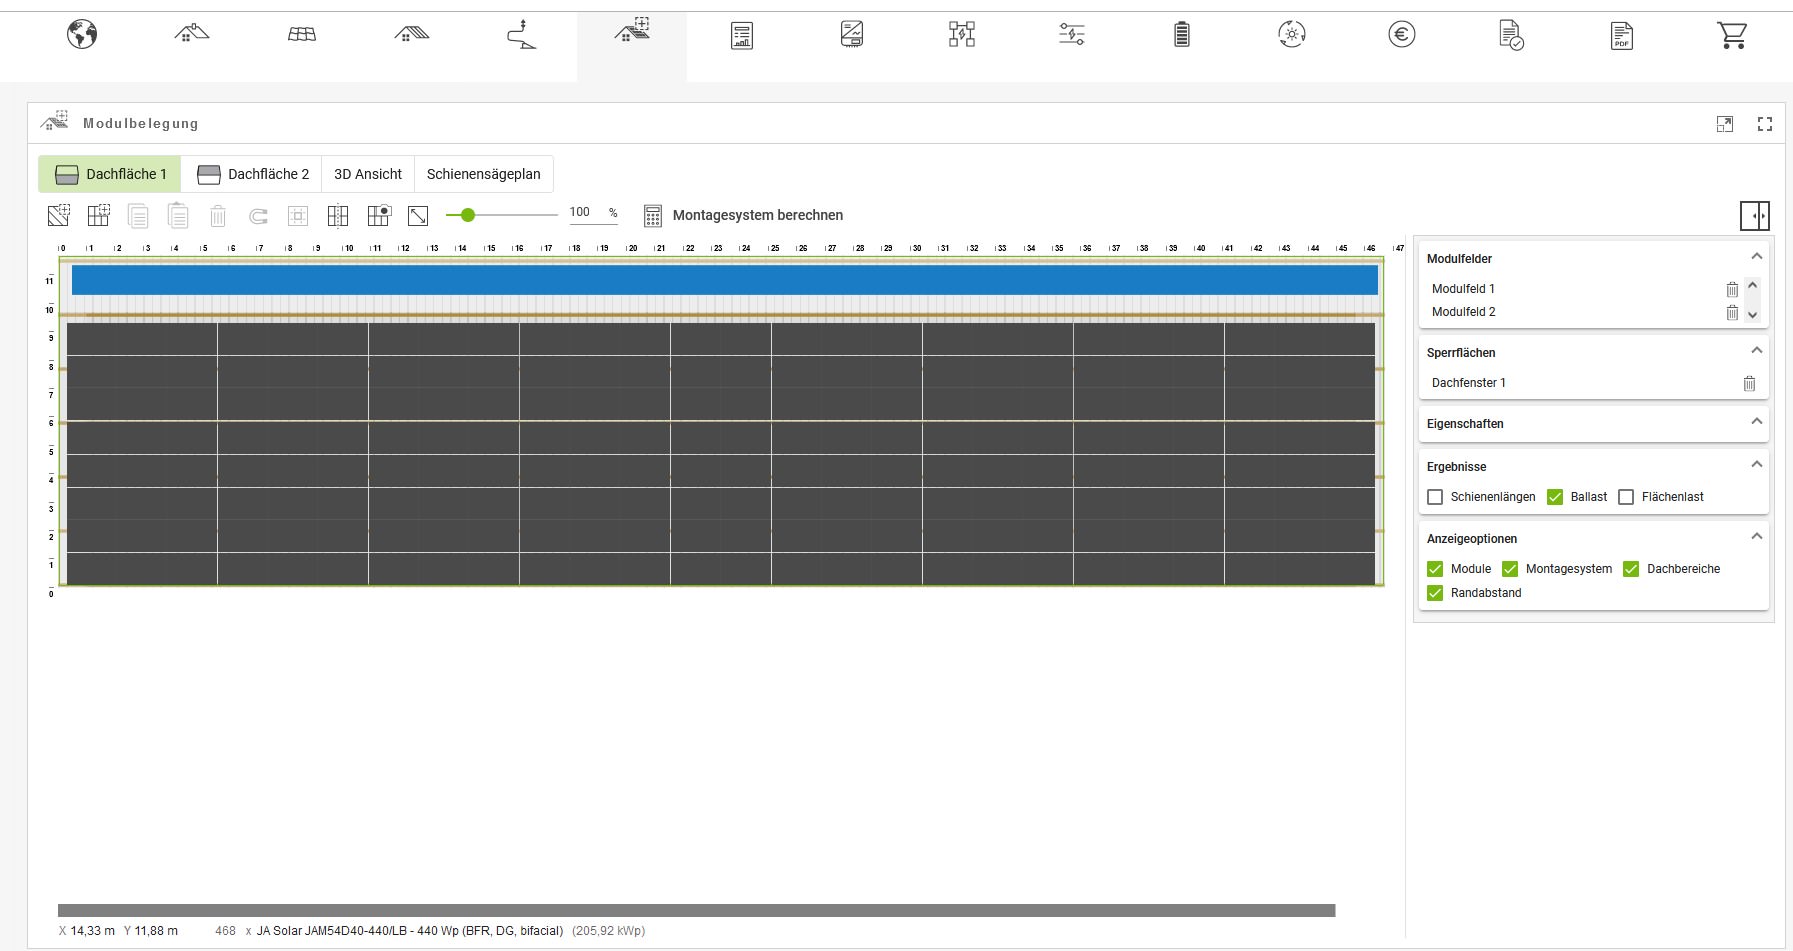Screen dimensions: 1793x951
Task: Click the fullscreen icon in Modulbelegung header
Action: tap(1765, 124)
